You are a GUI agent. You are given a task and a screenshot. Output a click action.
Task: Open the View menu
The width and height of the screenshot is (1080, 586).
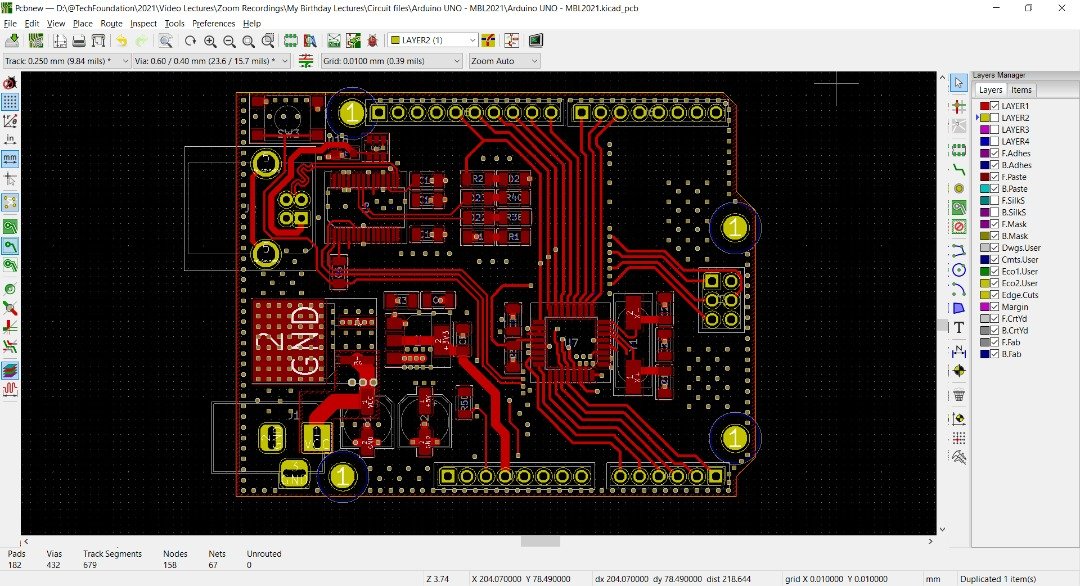(x=56, y=23)
